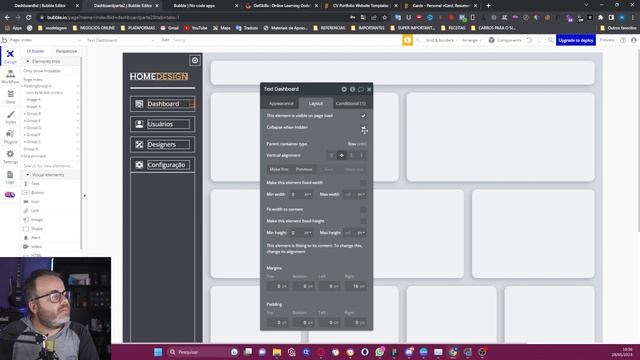This screenshot has width=640, height=360.
Task: Click the yellow issue checker icon
Action: point(407,40)
